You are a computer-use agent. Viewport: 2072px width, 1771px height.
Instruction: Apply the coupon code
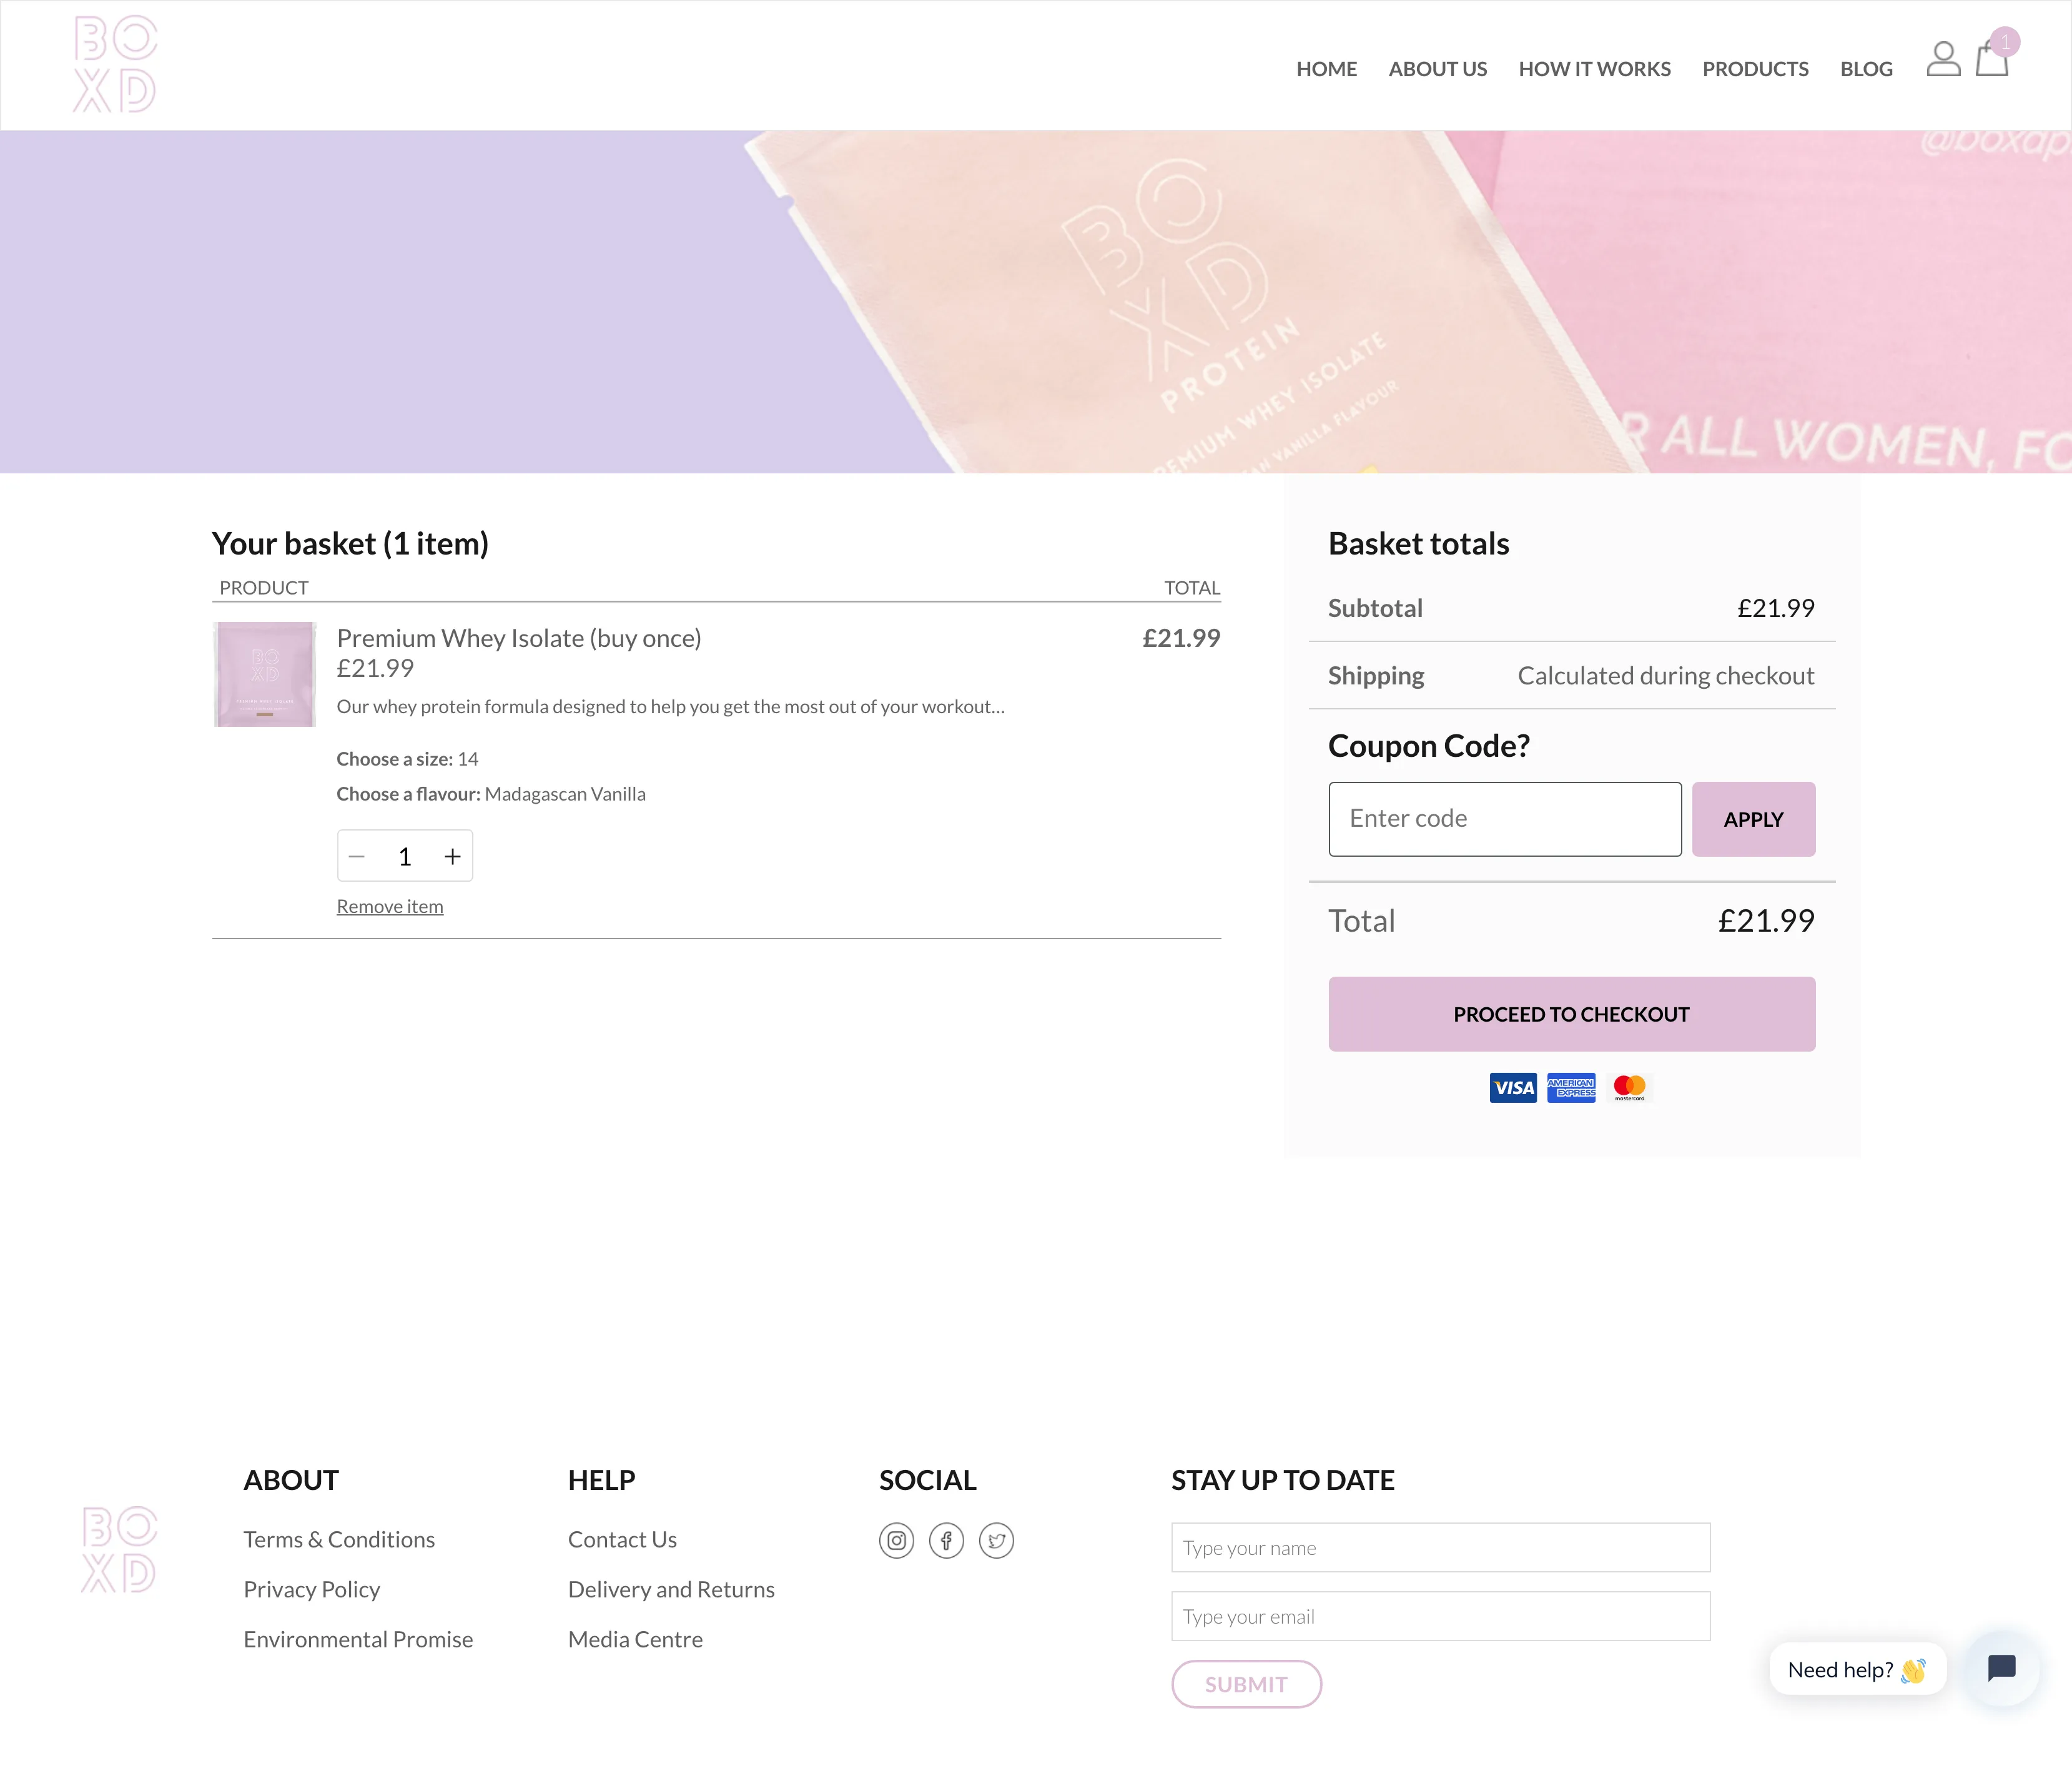pyautogui.click(x=1753, y=819)
